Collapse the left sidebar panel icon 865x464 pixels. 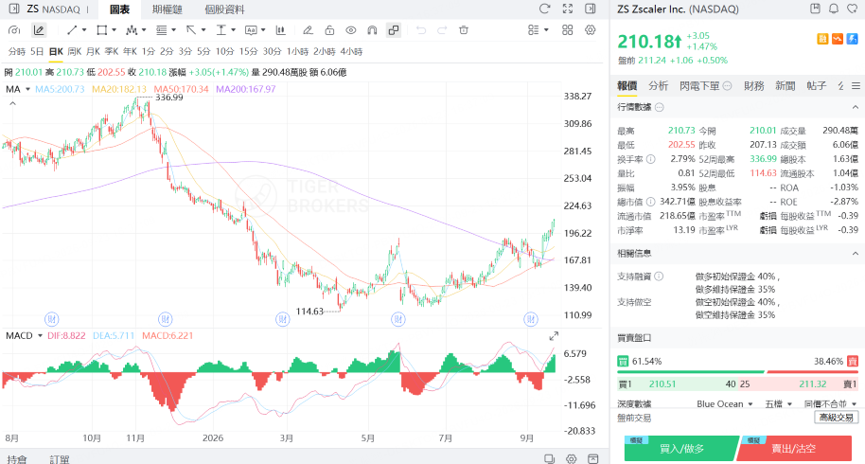tap(14, 9)
